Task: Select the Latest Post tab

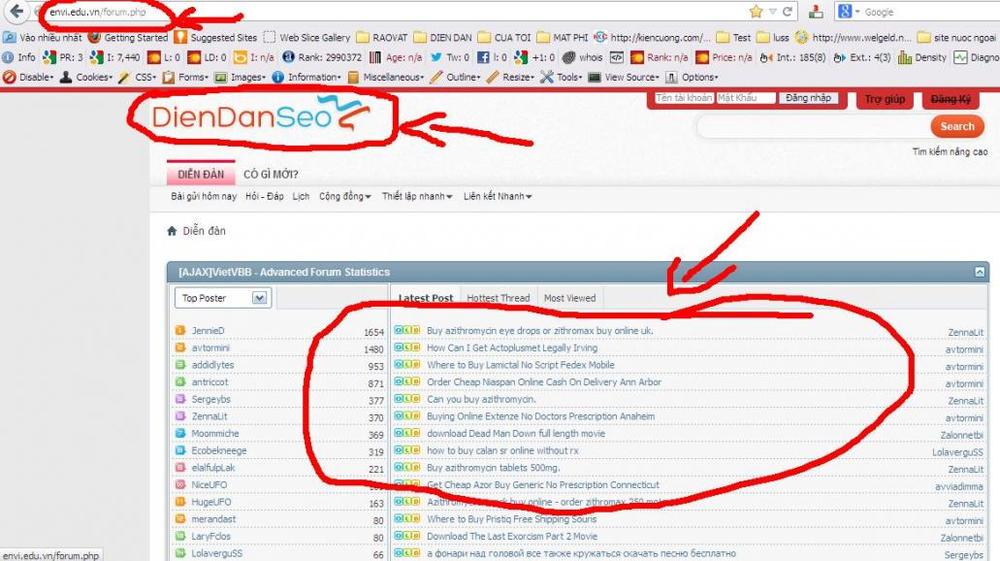Action: pos(425,298)
